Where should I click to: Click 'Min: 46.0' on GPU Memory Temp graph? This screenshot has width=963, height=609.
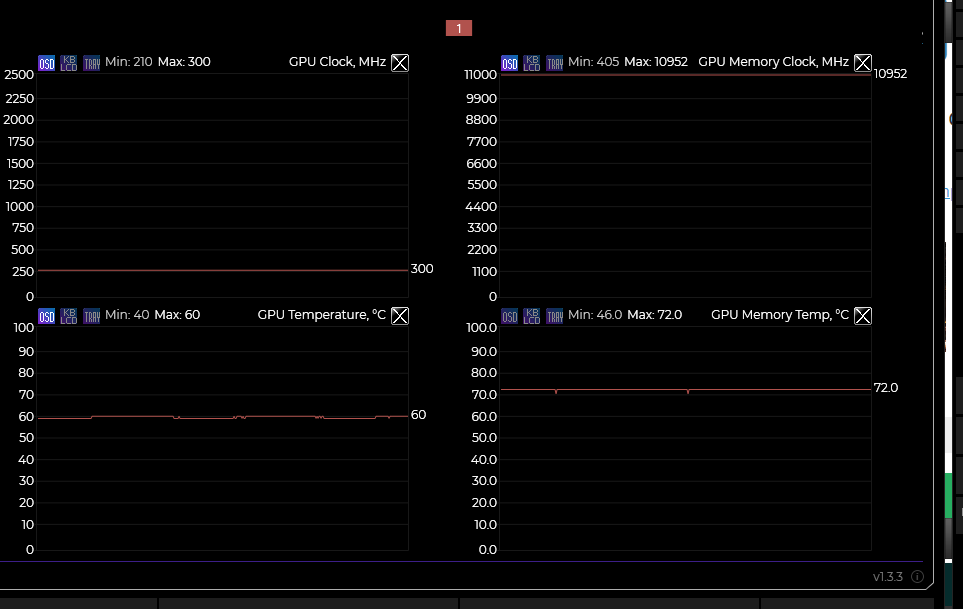point(595,315)
